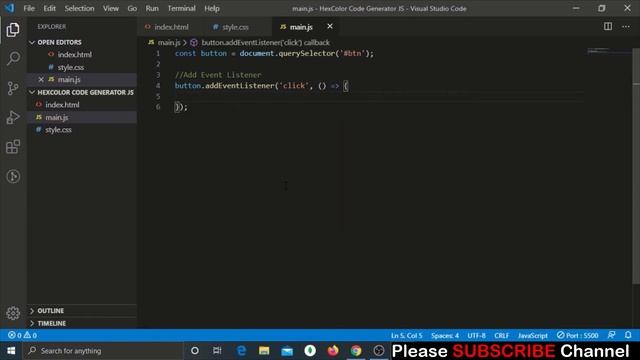This screenshot has width=640, height=360.
Task: Collapse HexColor Code Generator JS folder
Action: coord(82,93)
